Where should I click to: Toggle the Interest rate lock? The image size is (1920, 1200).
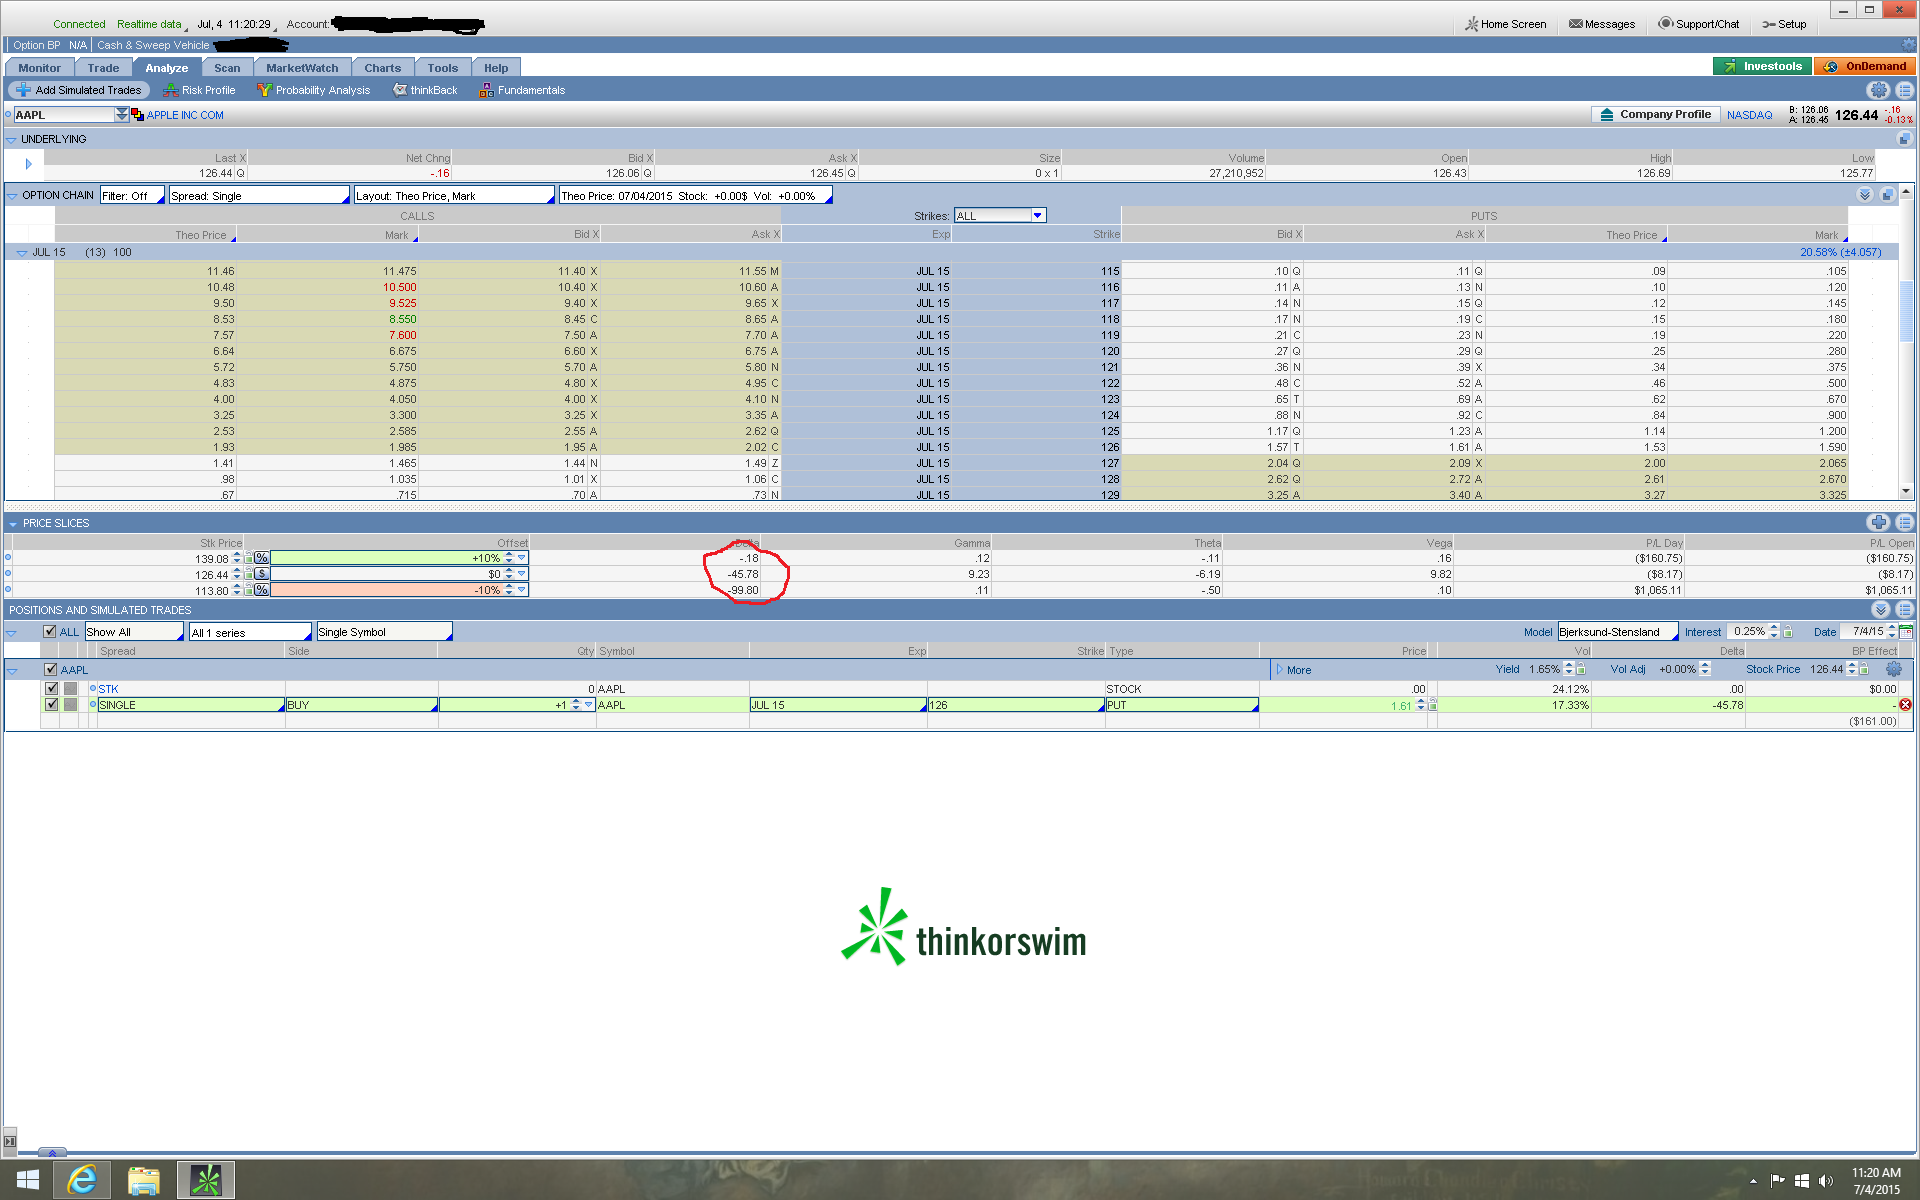coord(1788,632)
